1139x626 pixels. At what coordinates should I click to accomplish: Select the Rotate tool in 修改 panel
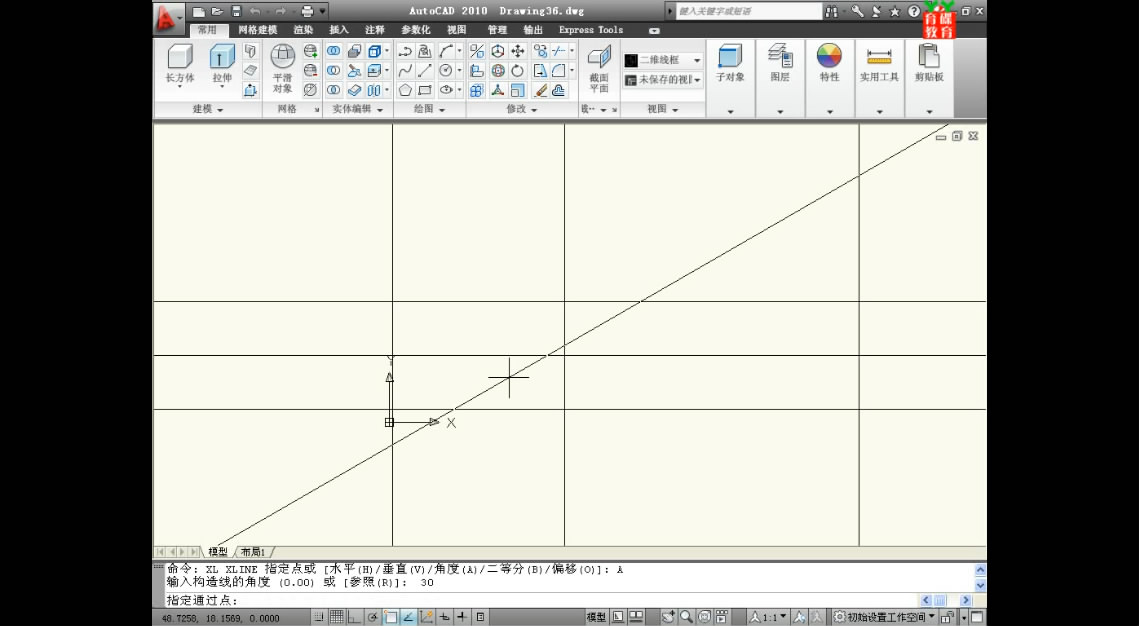[518, 70]
